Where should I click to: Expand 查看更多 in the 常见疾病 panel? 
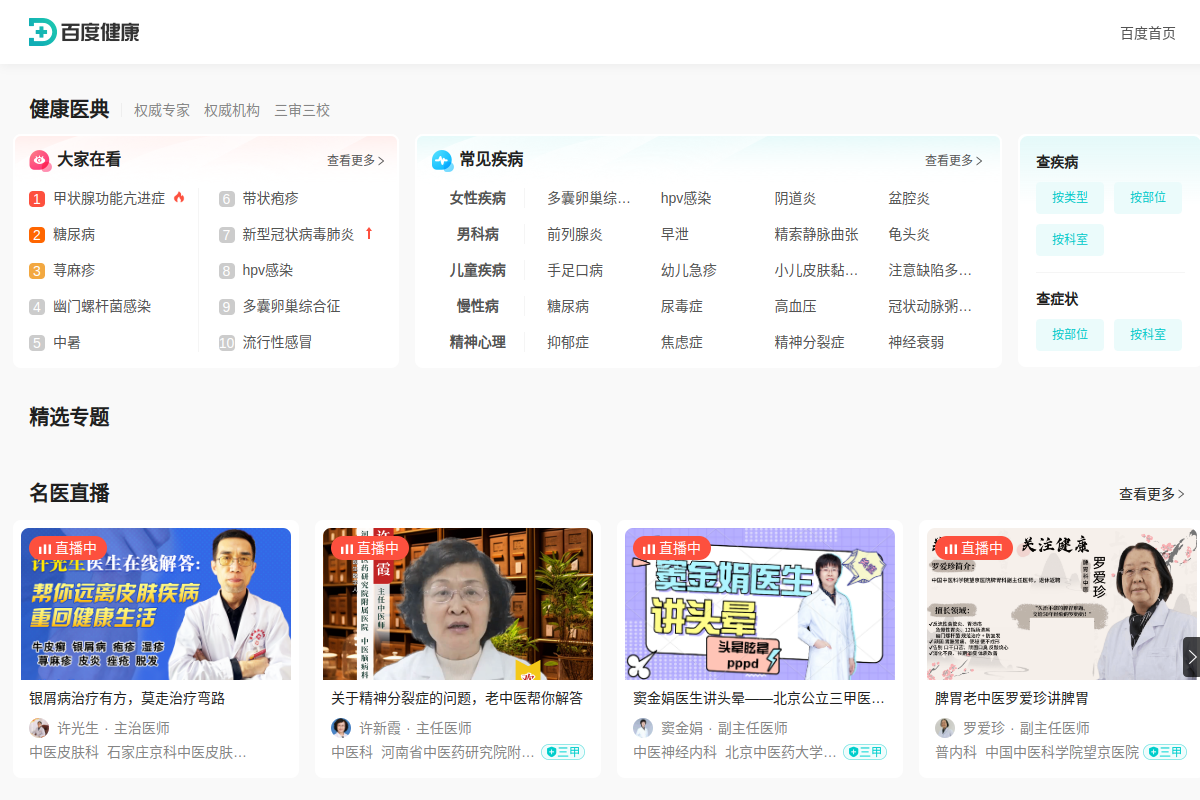point(952,160)
